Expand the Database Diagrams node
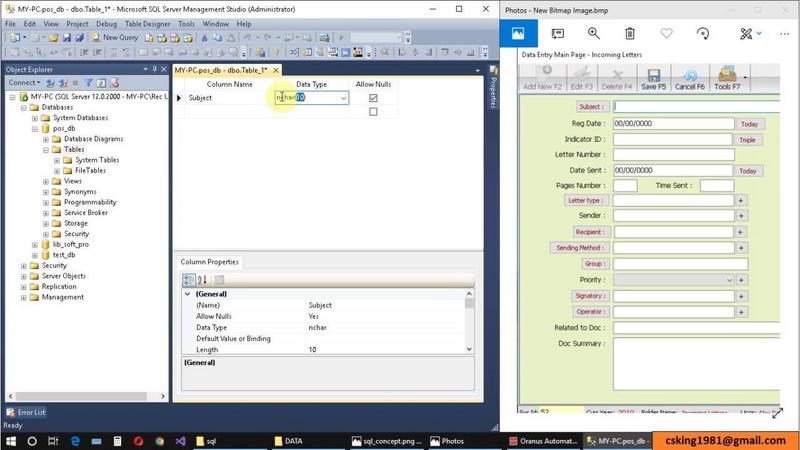This screenshot has height=450, width=800. (46, 139)
